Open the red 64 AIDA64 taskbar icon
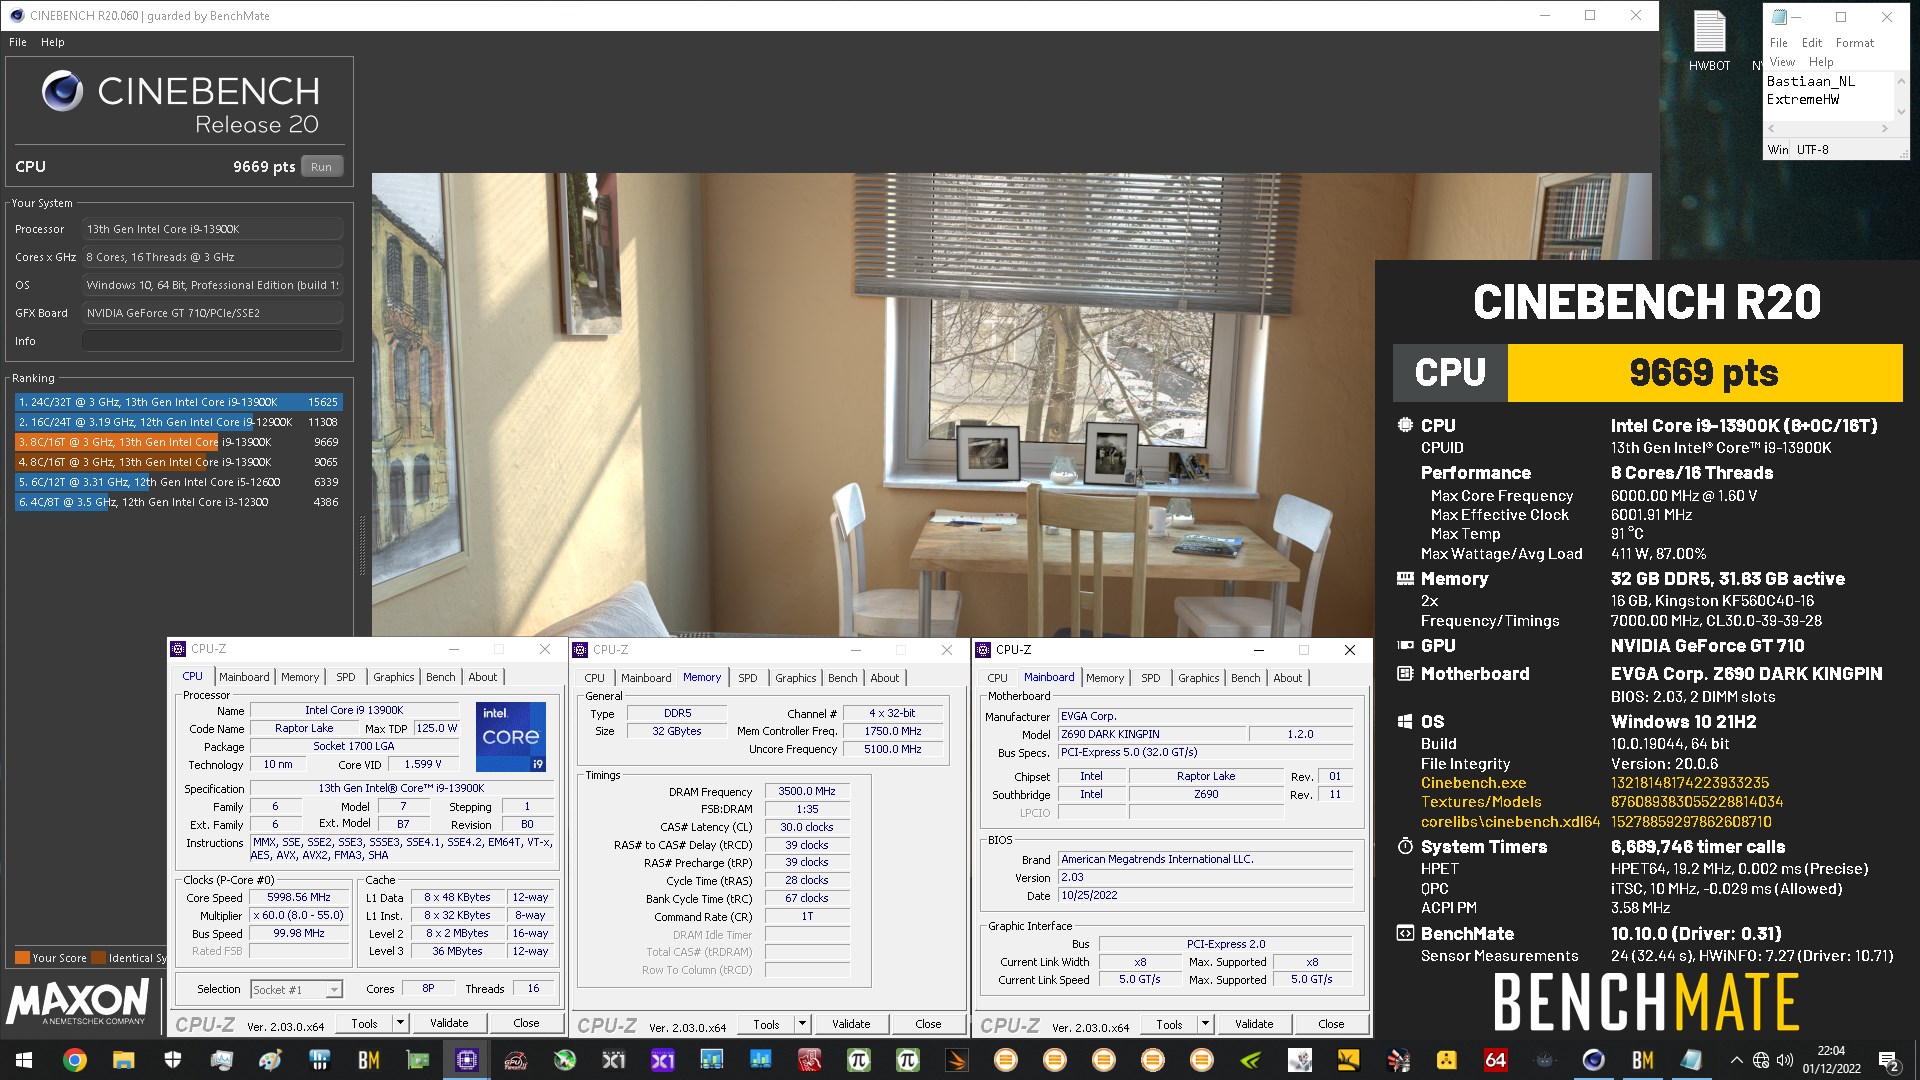Screen dimensions: 1920x1080 tap(1495, 1060)
